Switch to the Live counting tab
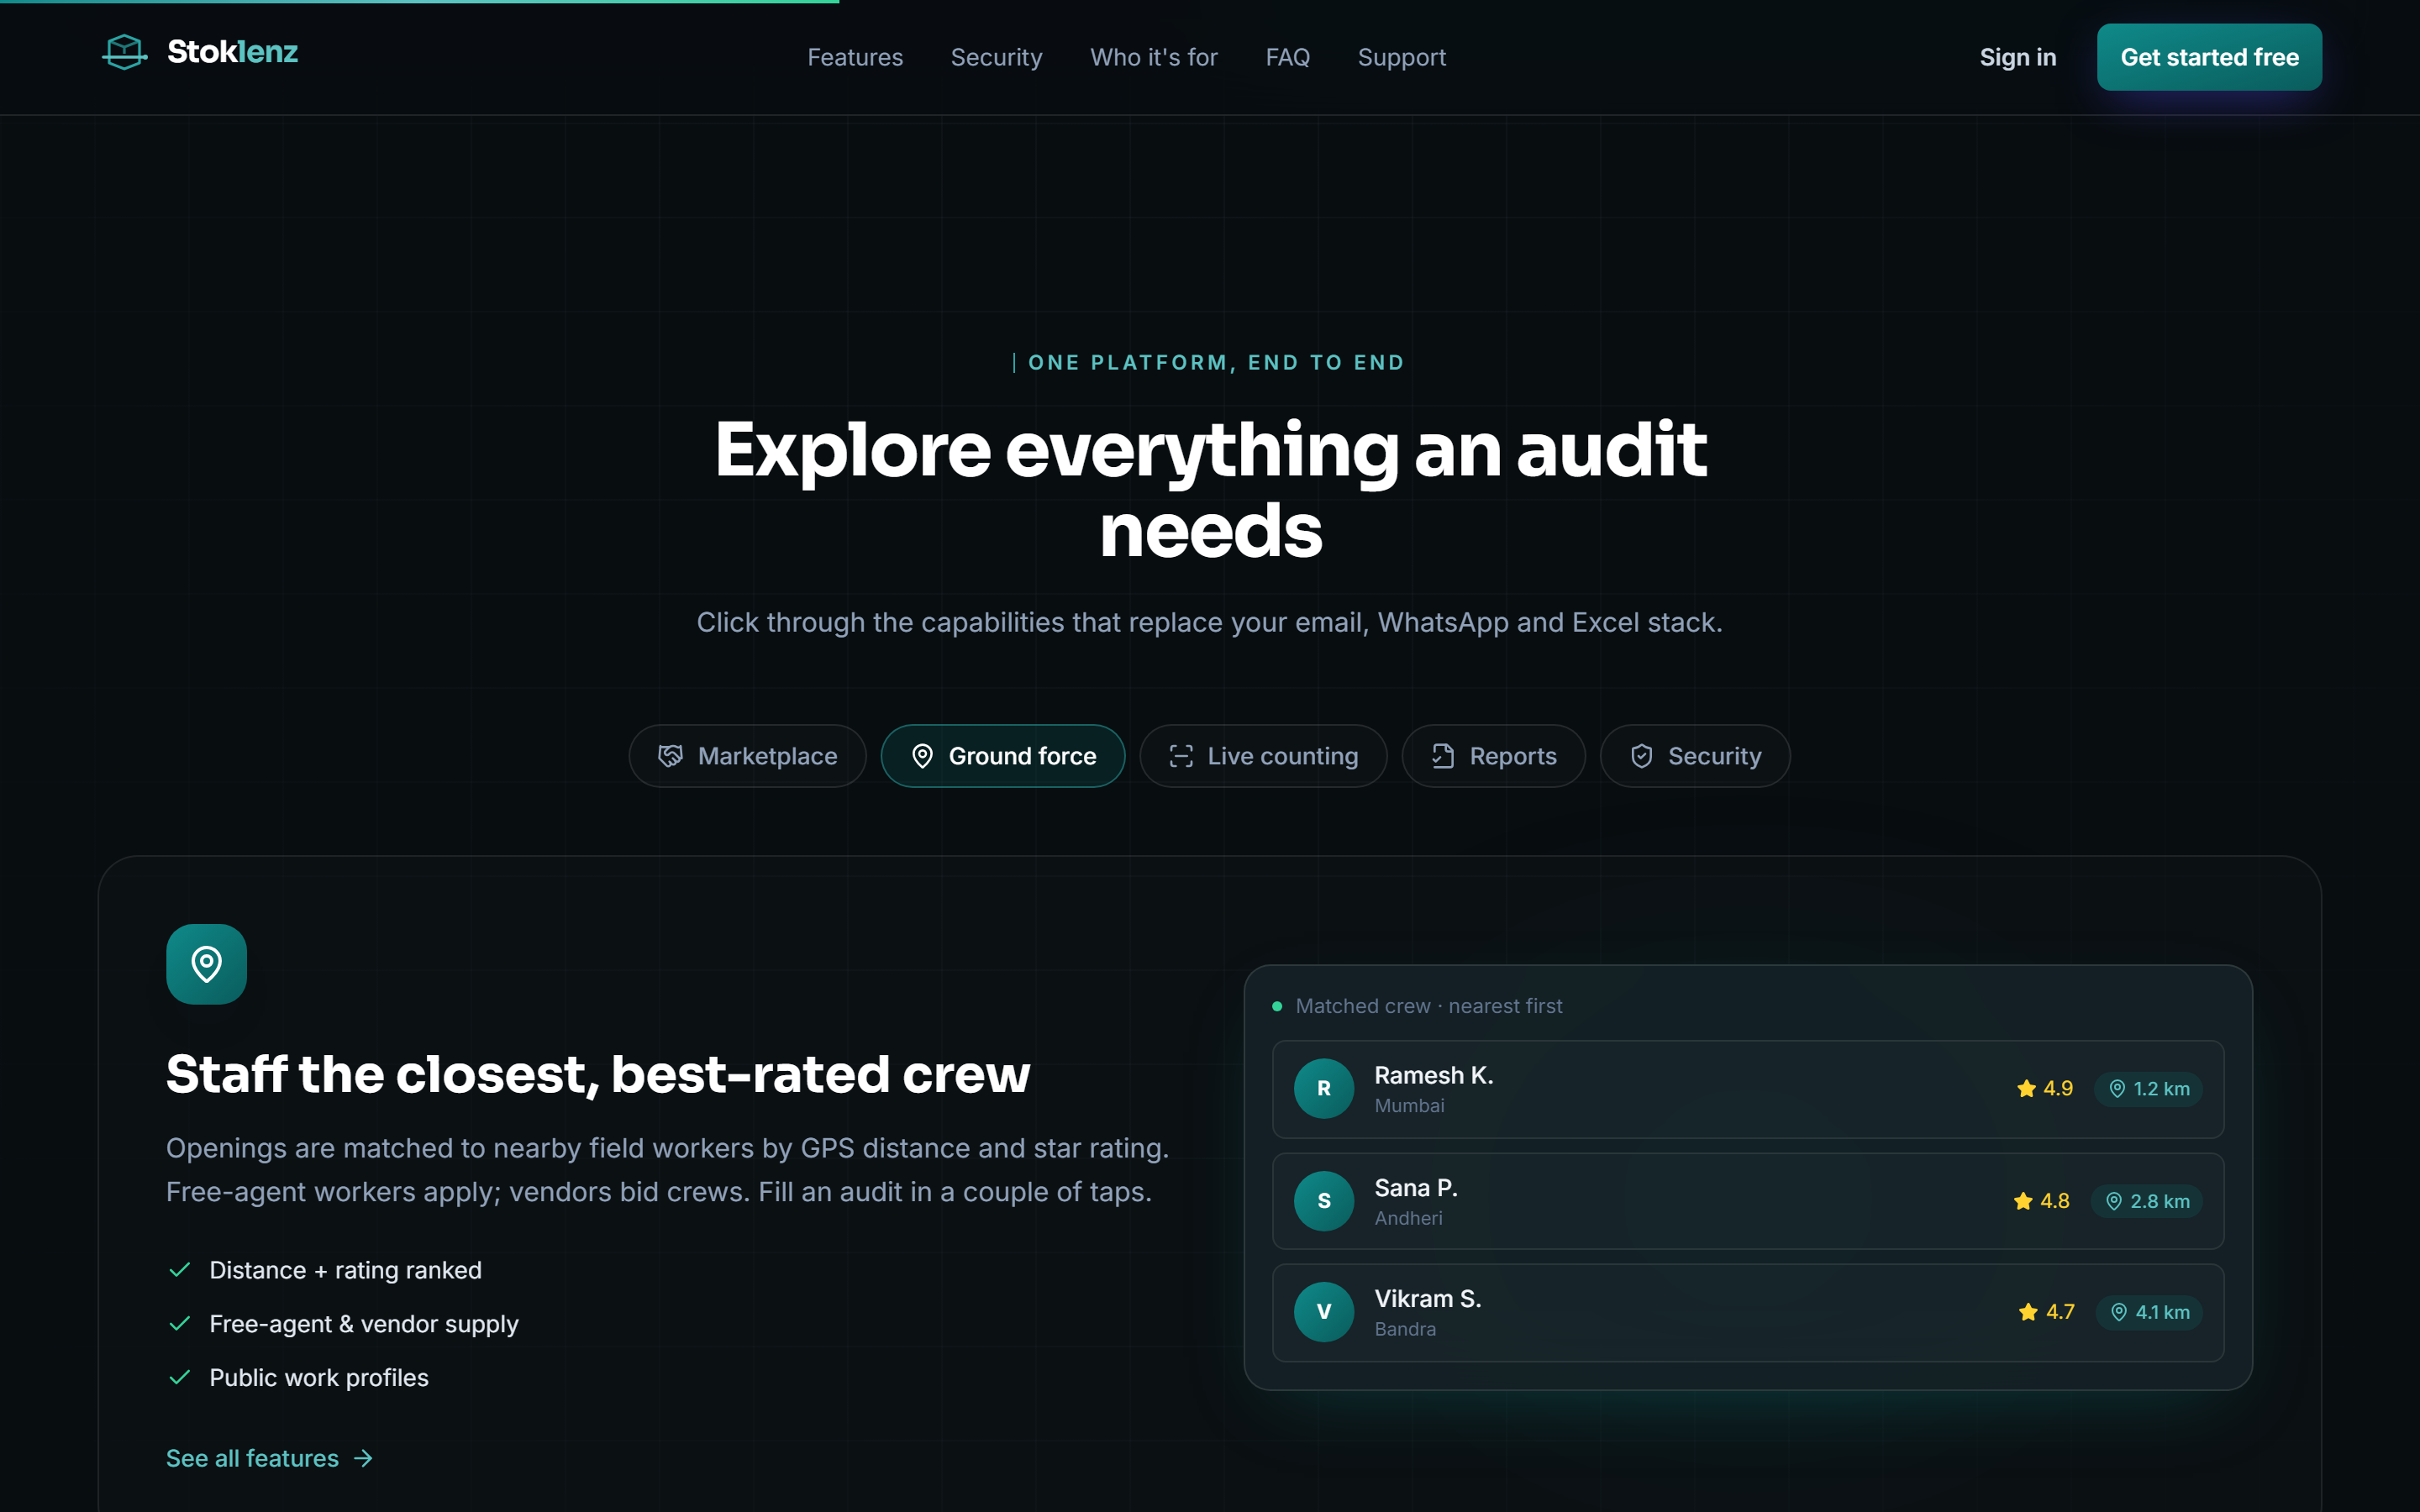The height and width of the screenshot is (1512, 2420). [x=1263, y=756]
